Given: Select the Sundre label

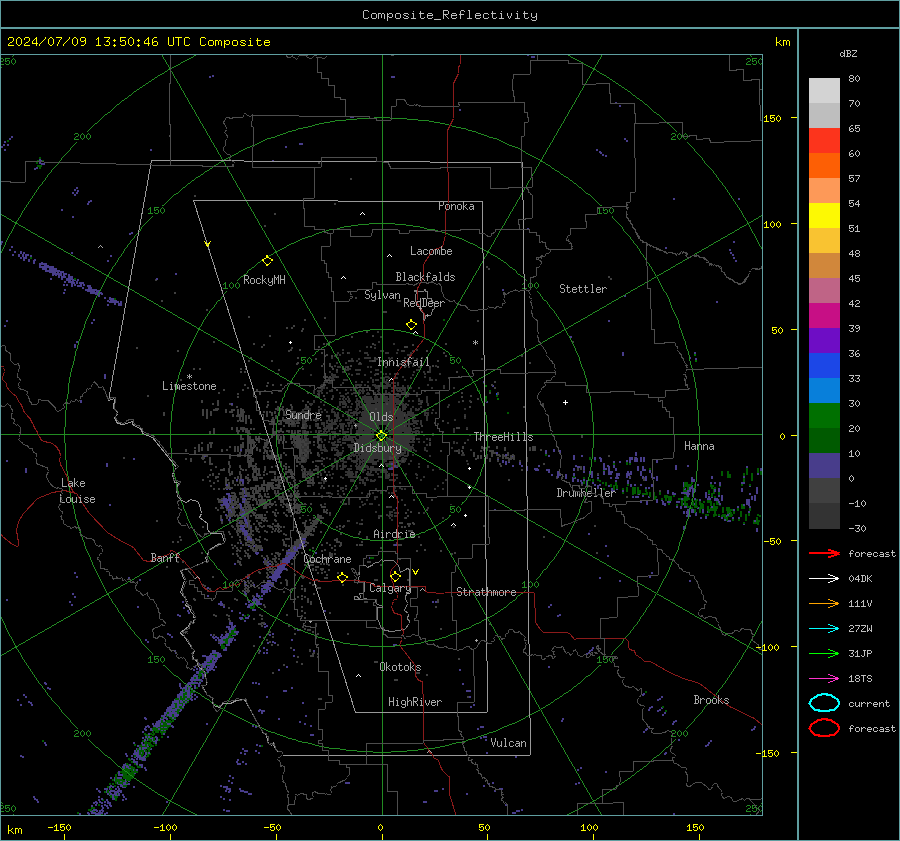Looking at the screenshot, I should pyautogui.click(x=303, y=415).
